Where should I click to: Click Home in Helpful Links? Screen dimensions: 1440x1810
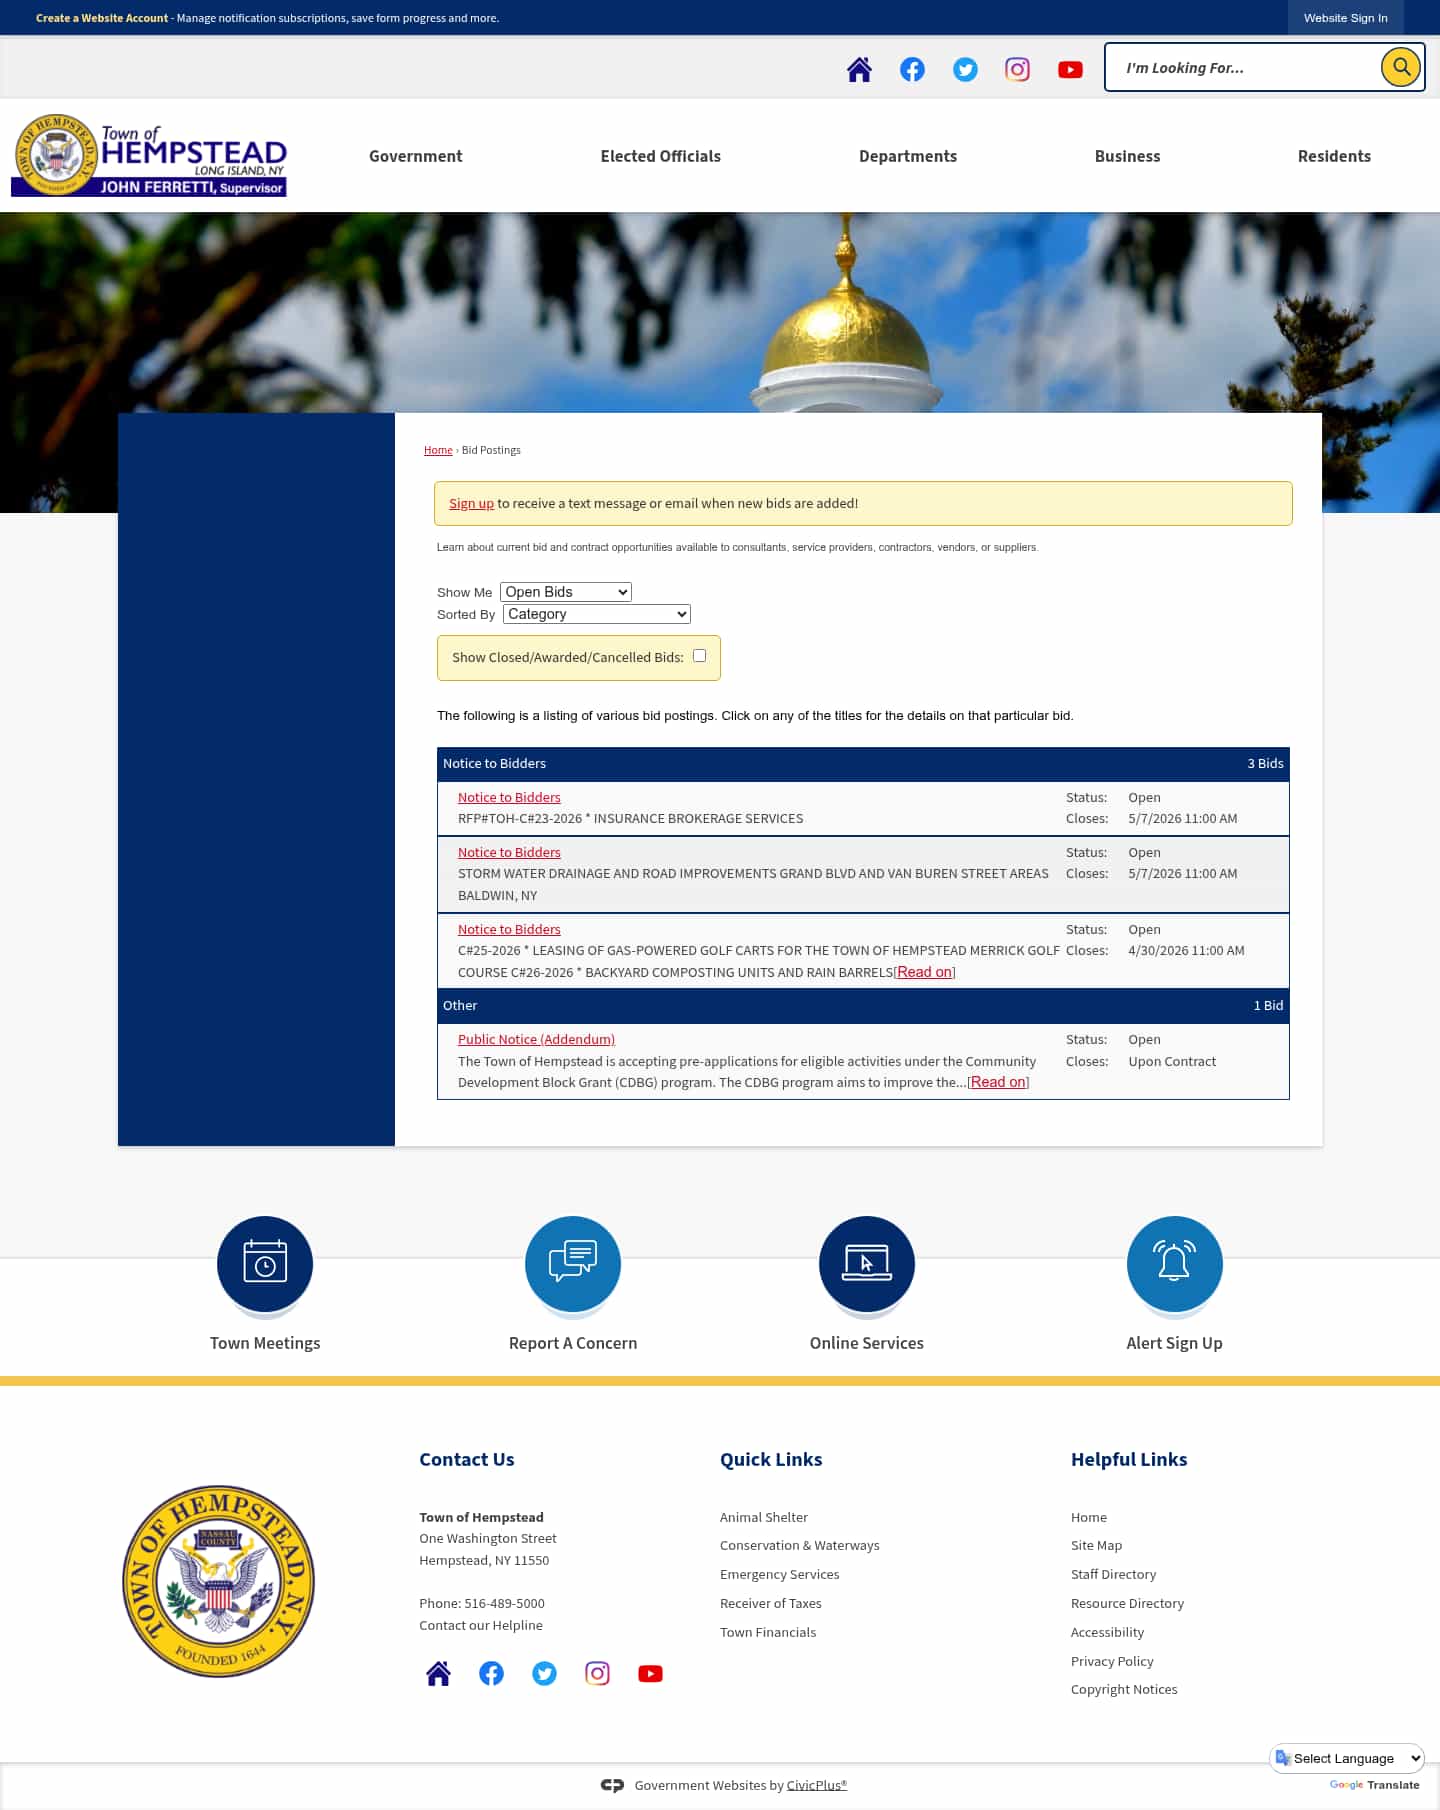(x=1089, y=1517)
